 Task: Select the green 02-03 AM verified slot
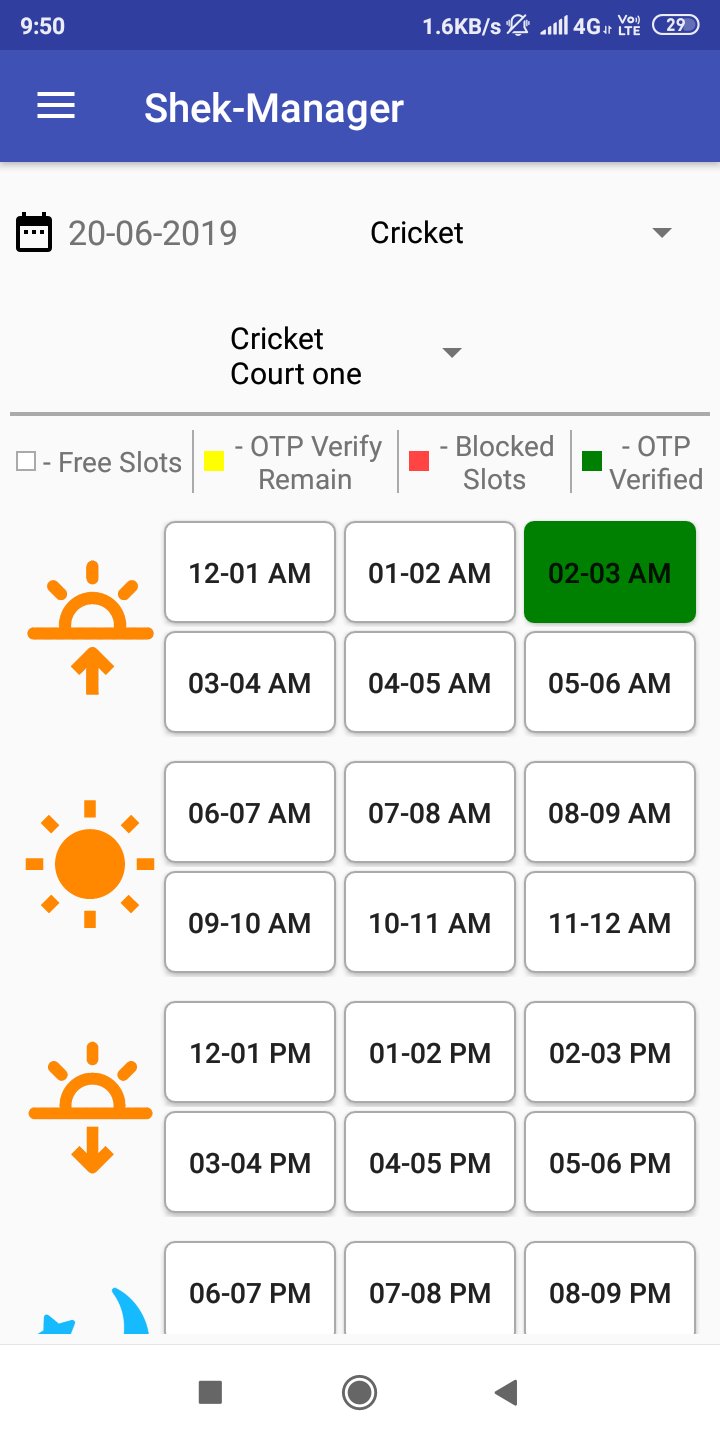coord(609,573)
